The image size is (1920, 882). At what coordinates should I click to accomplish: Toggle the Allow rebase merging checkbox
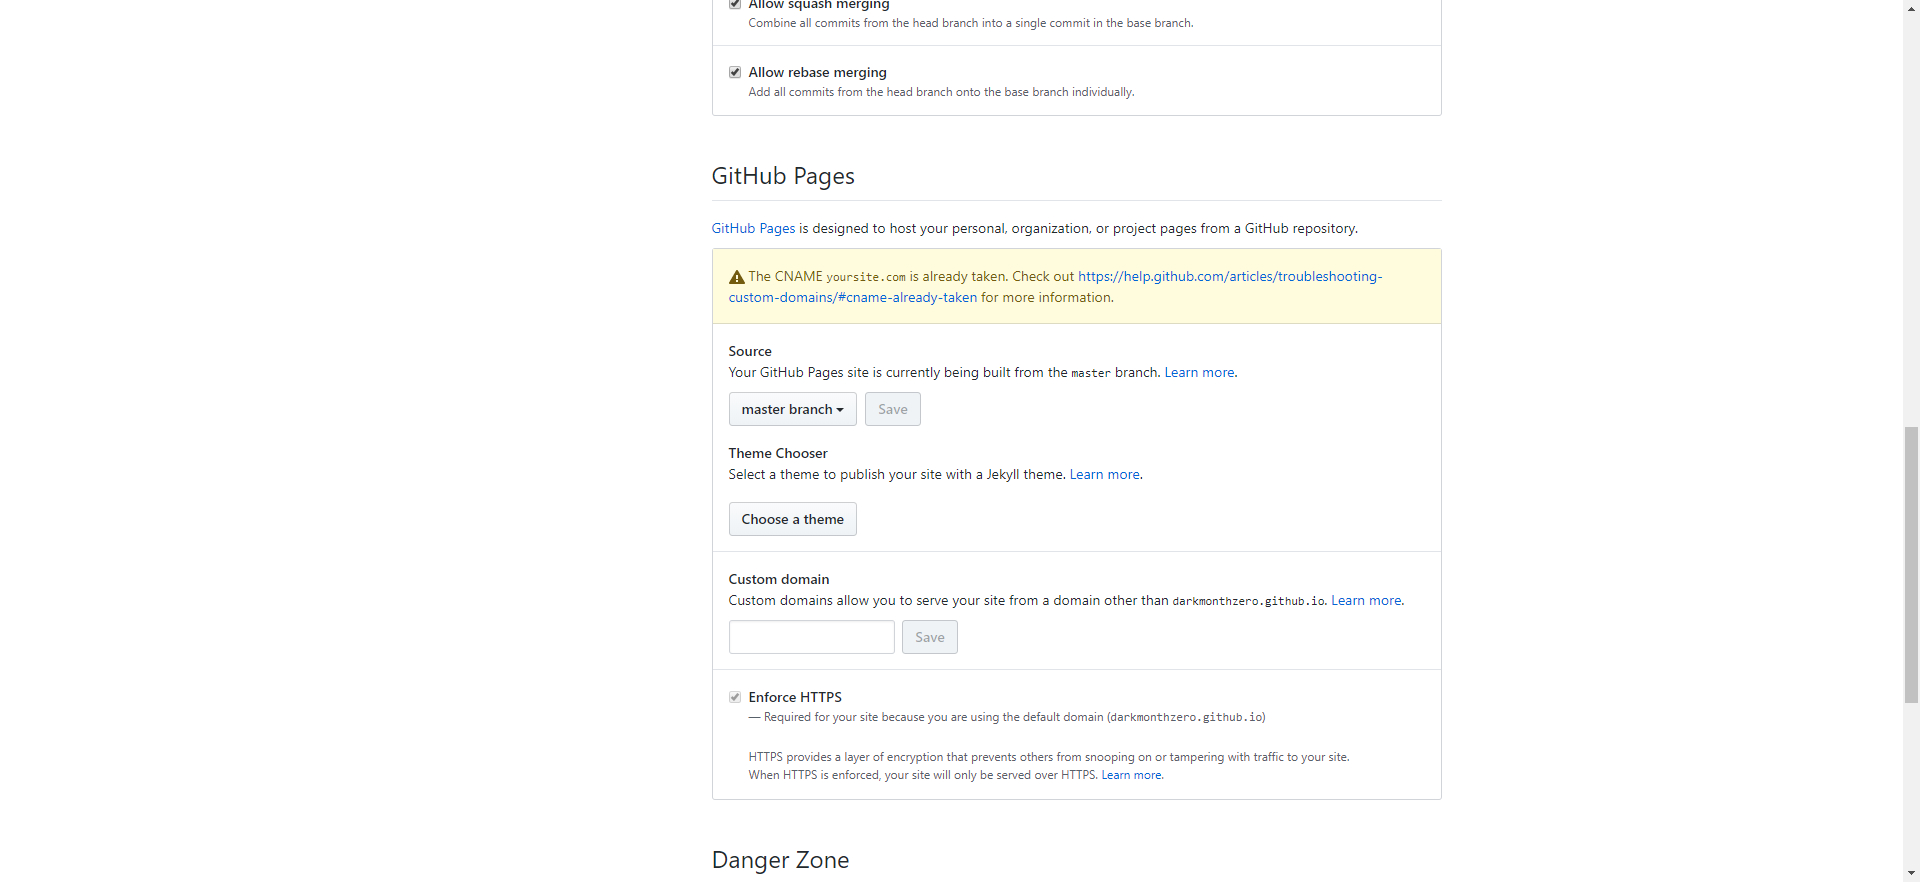(735, 72)
